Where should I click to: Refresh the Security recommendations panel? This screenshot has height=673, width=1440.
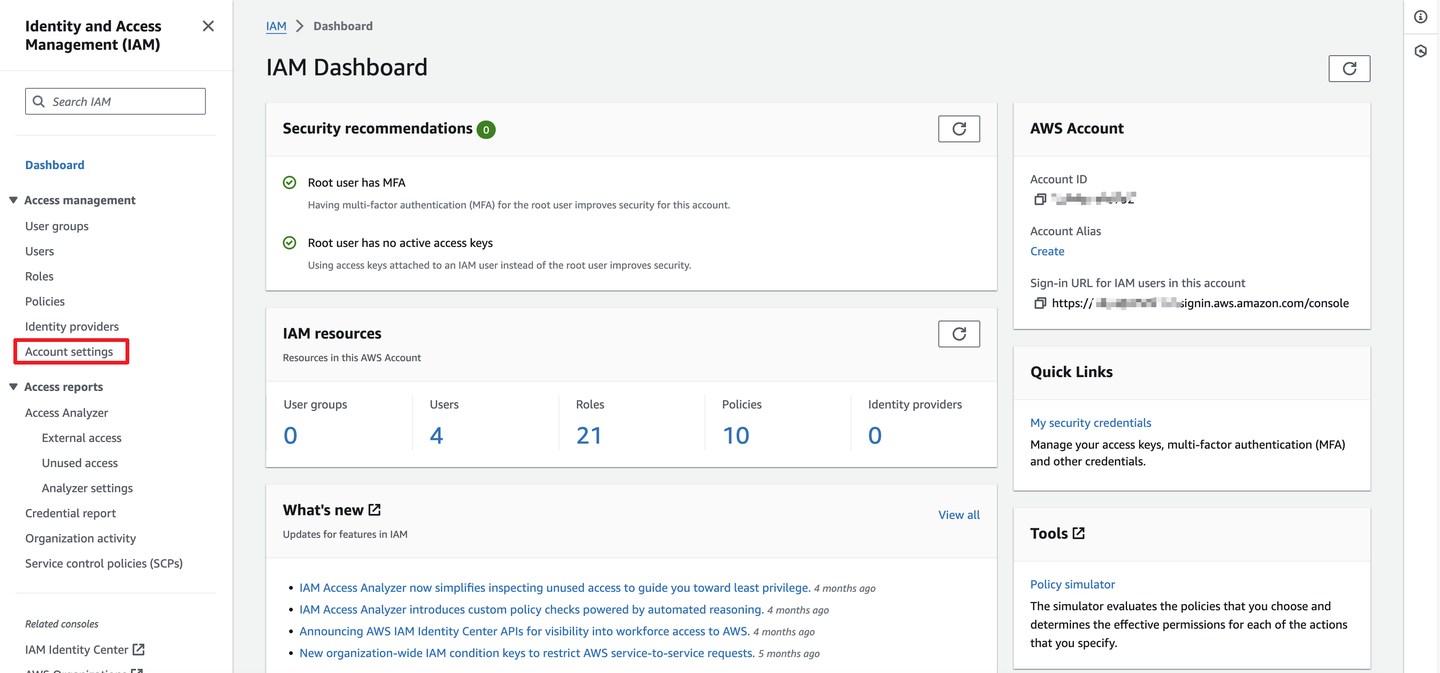pos(958,129)
